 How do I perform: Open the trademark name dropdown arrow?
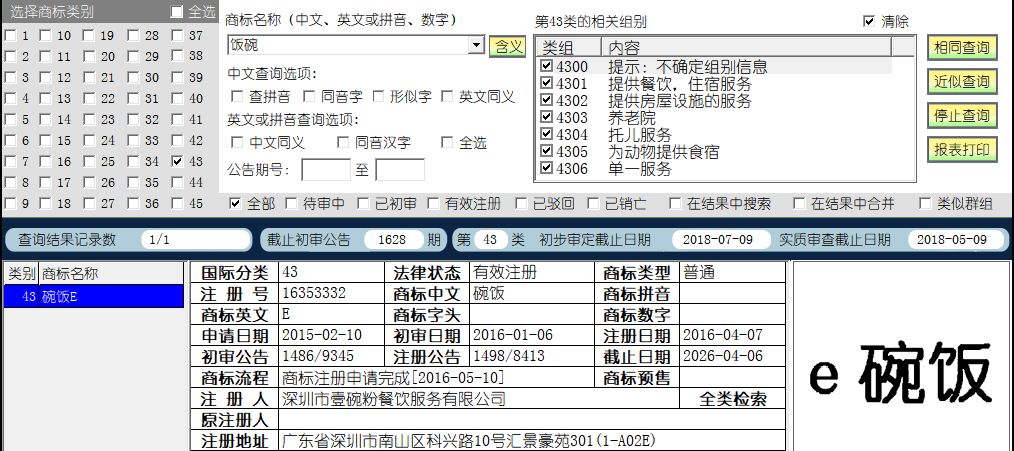[476, 45]
